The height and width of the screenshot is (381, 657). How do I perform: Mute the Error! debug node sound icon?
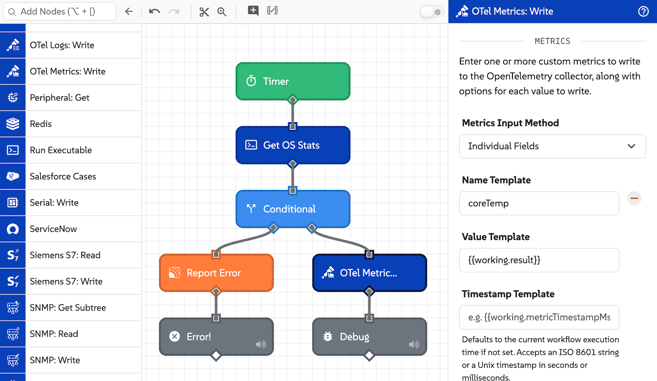pos(261,345)
